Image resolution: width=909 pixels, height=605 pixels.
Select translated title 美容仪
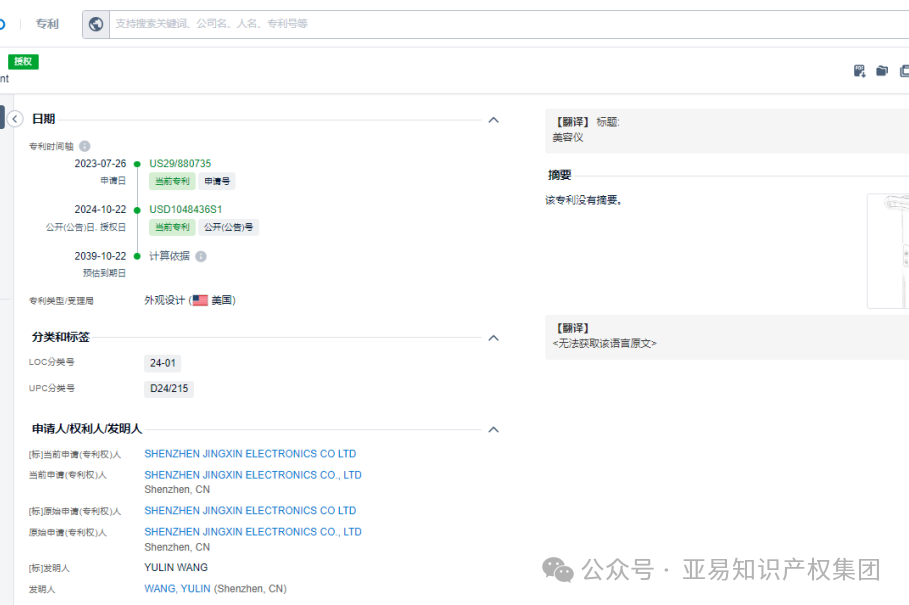point(568,137)
